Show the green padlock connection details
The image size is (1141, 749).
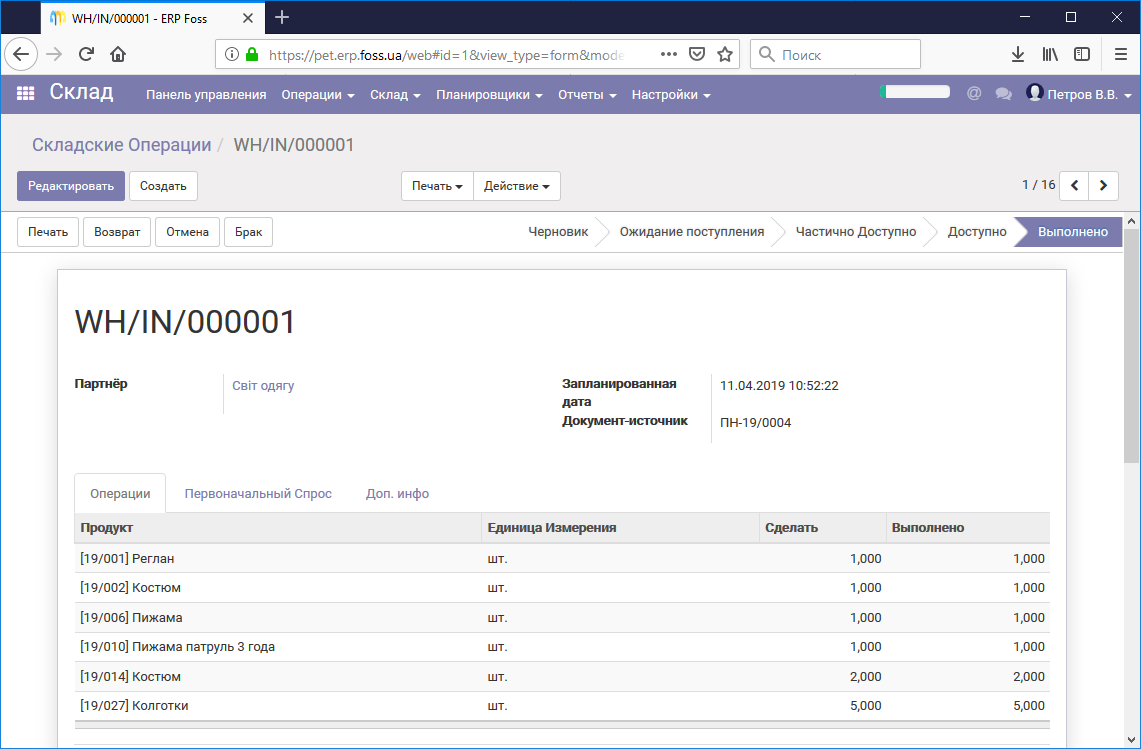pyautogui.click(x=252, y=55)
